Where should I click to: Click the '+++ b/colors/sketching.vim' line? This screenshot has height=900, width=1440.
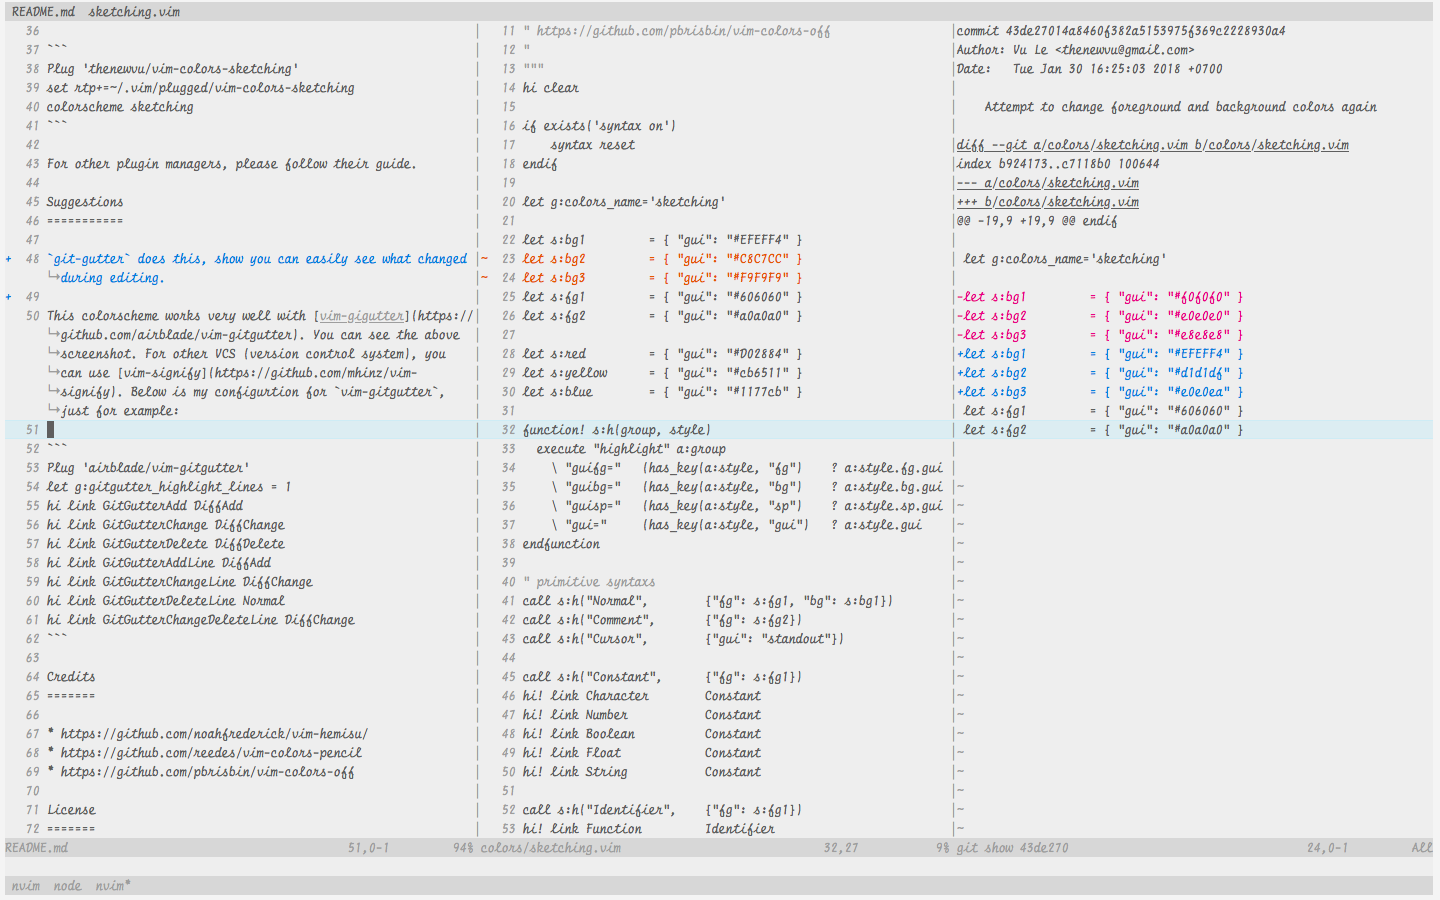[x=1047, y=202]
